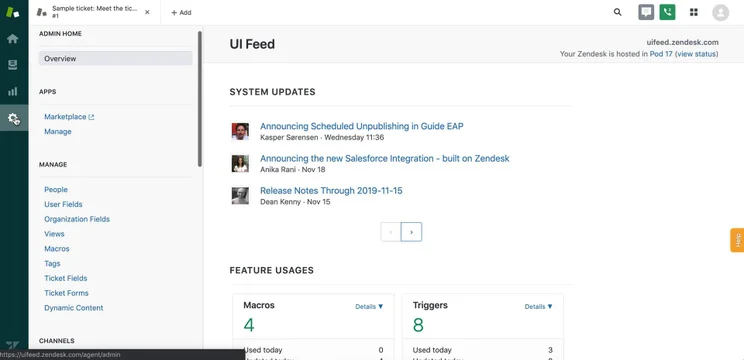
Task: Click the search magnifier icon
Action: coord(617,12)
